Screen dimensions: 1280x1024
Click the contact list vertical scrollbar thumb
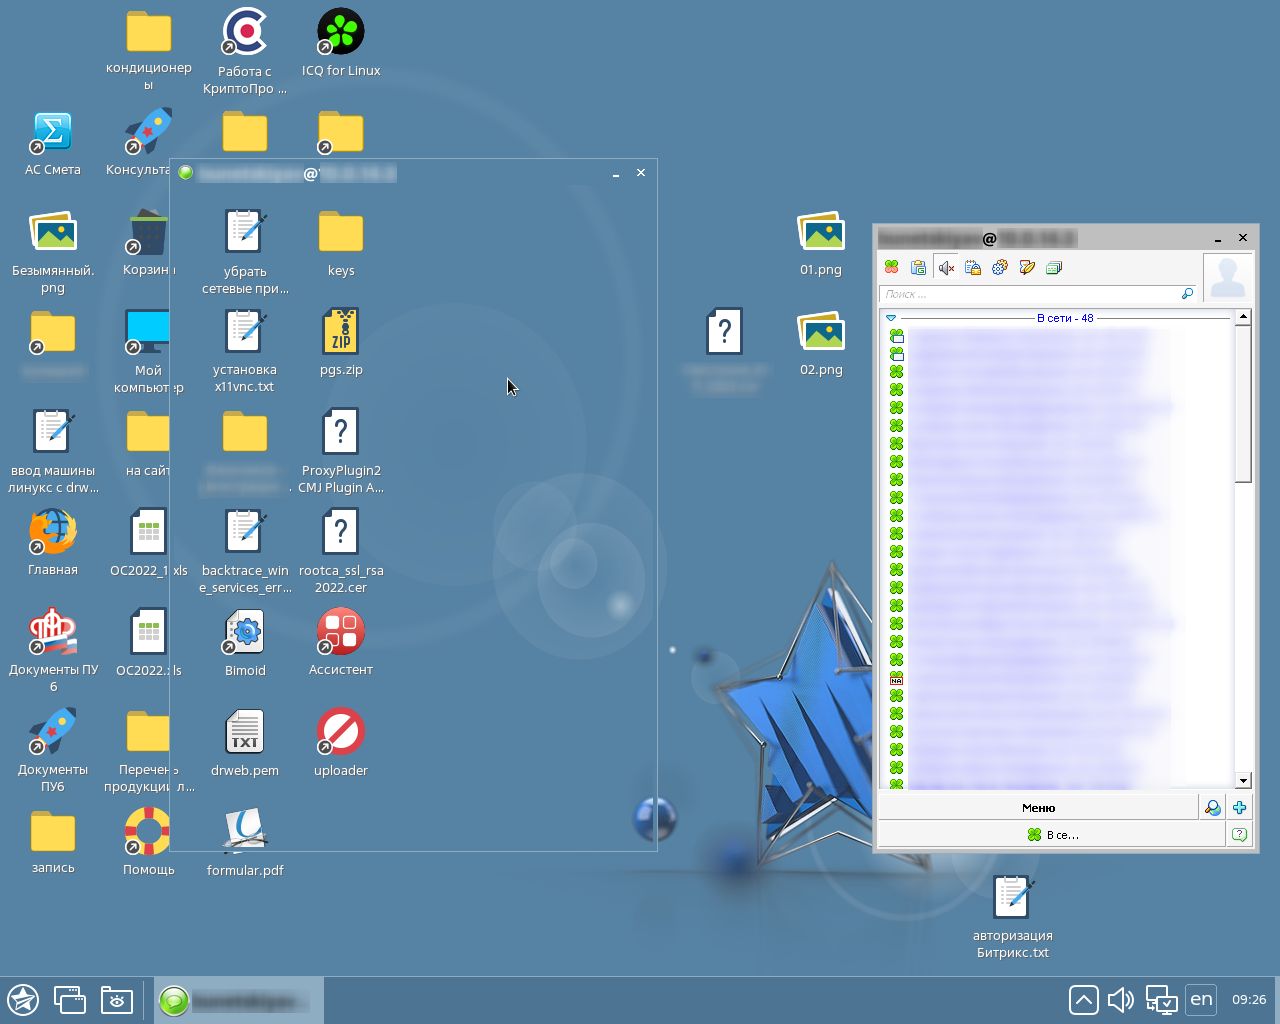coord(1243,400)
